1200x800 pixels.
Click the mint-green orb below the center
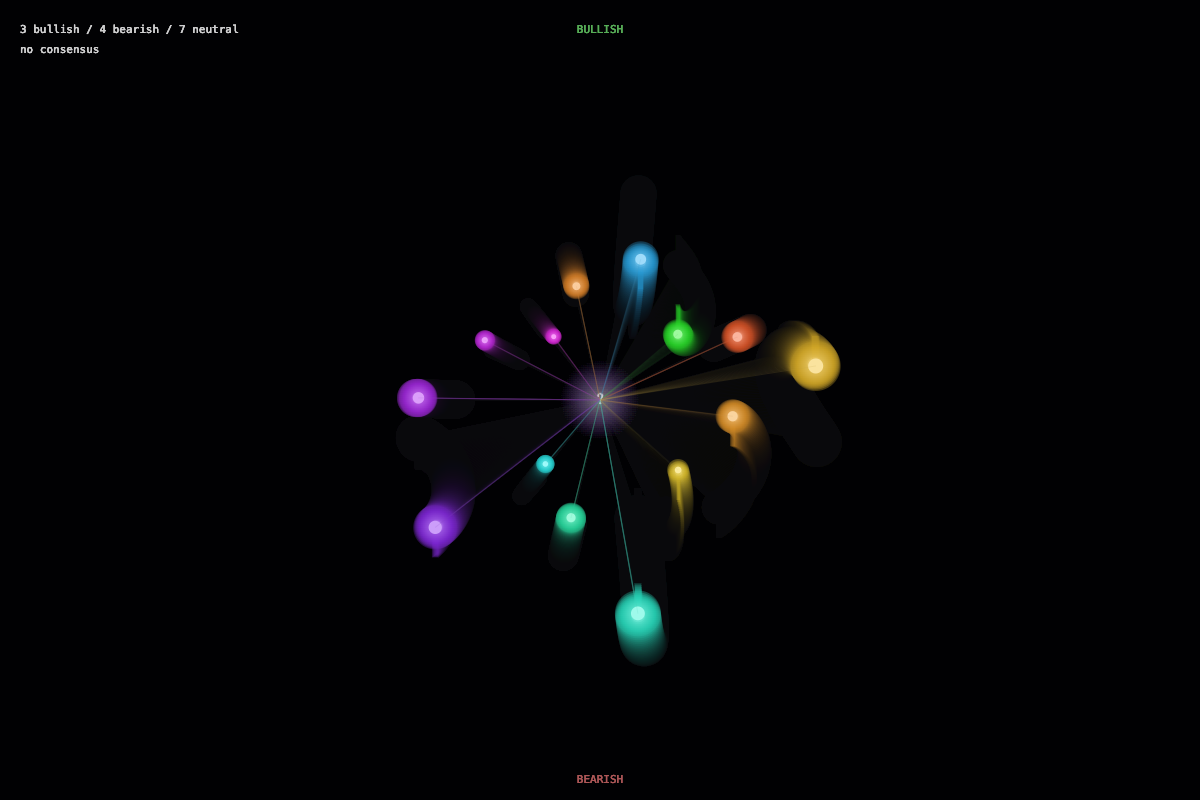tap(571, 518)
